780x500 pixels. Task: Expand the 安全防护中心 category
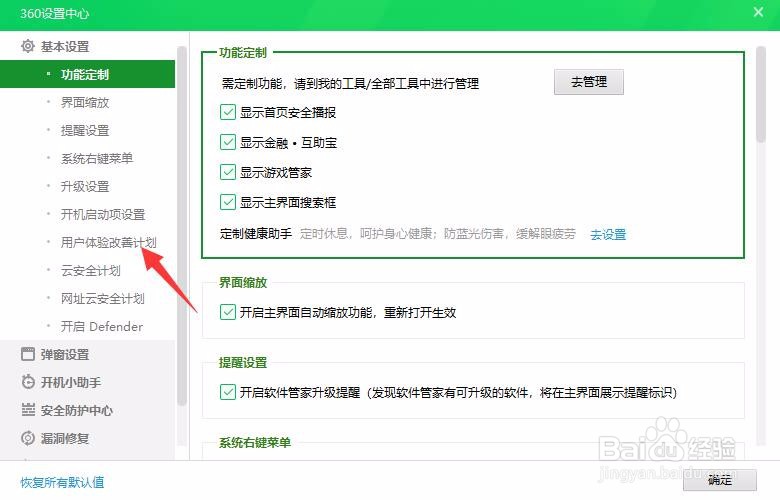coord(77,410)
